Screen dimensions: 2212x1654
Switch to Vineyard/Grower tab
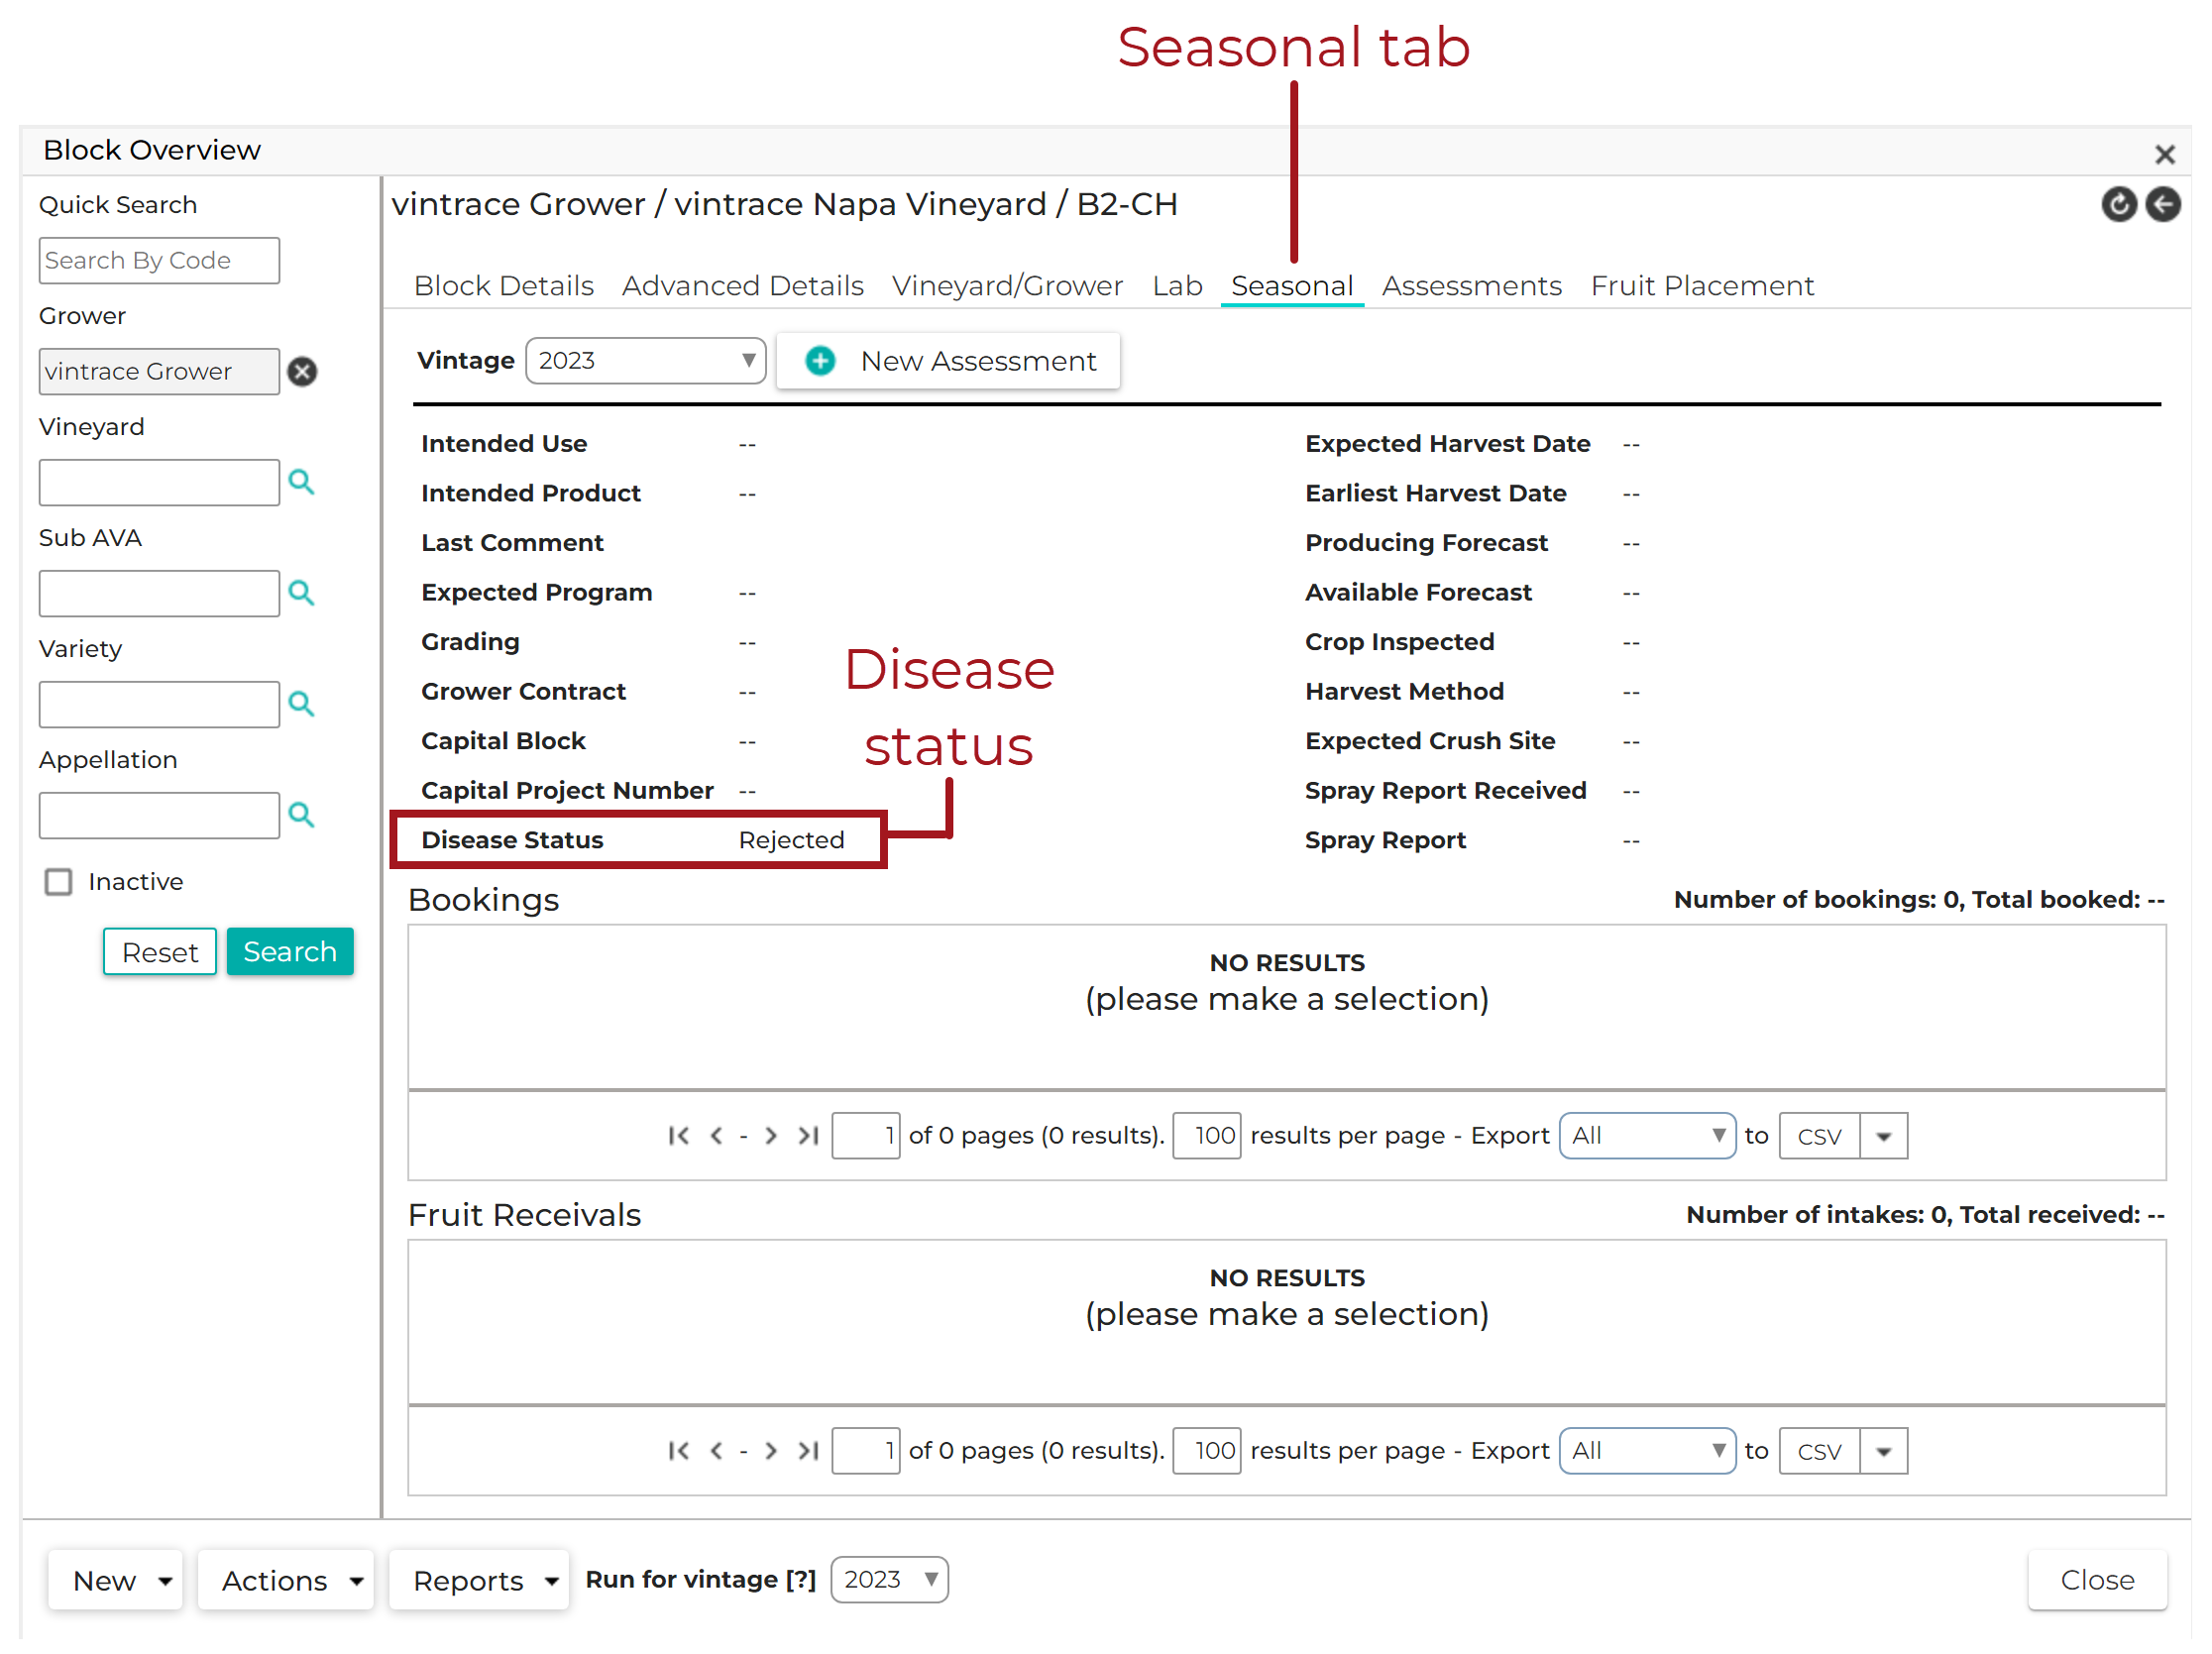(1008, 286)
